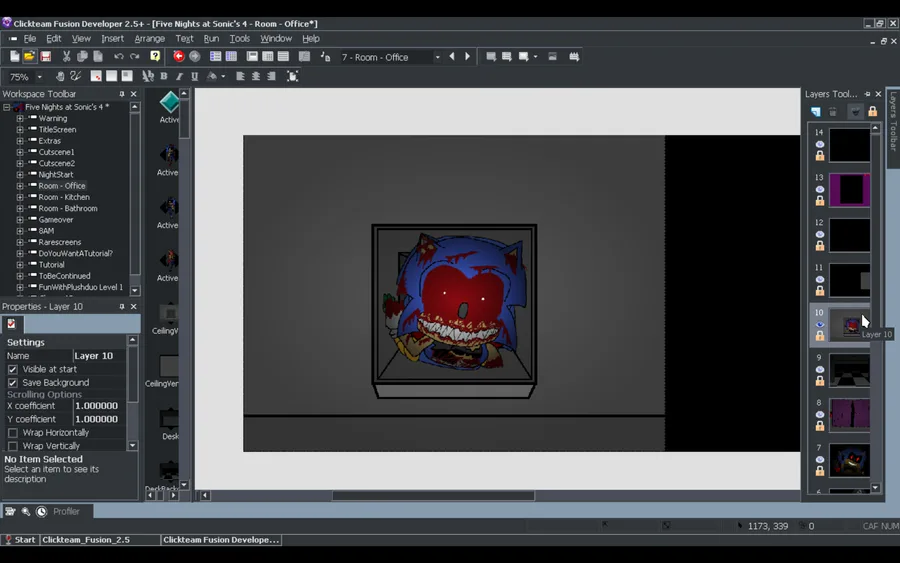
Task: Go to next frame arrow
Action: click(x=467, y=56)
